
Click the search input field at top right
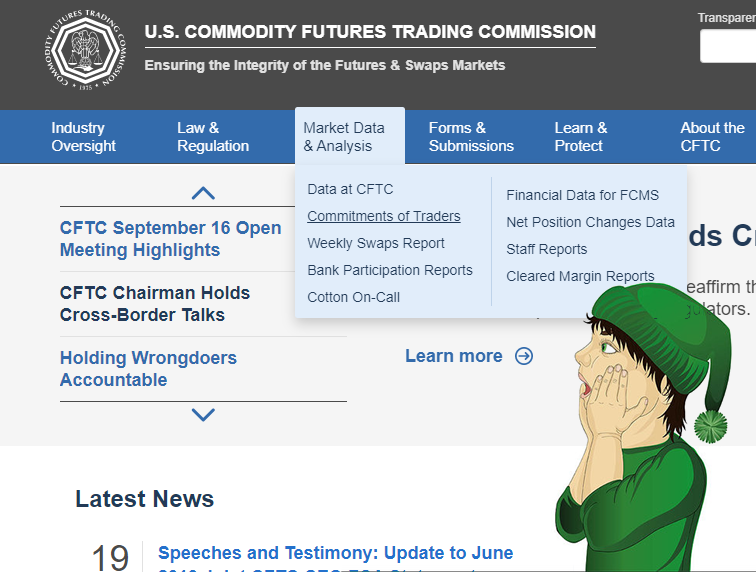pos(728,46)
